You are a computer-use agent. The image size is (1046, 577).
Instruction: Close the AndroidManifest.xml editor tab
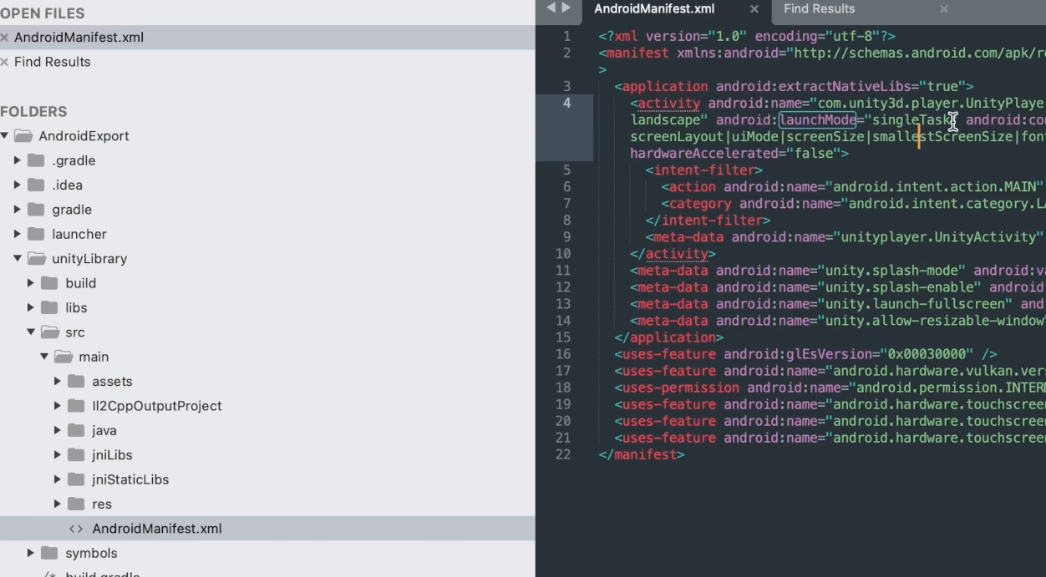[754, 9]
